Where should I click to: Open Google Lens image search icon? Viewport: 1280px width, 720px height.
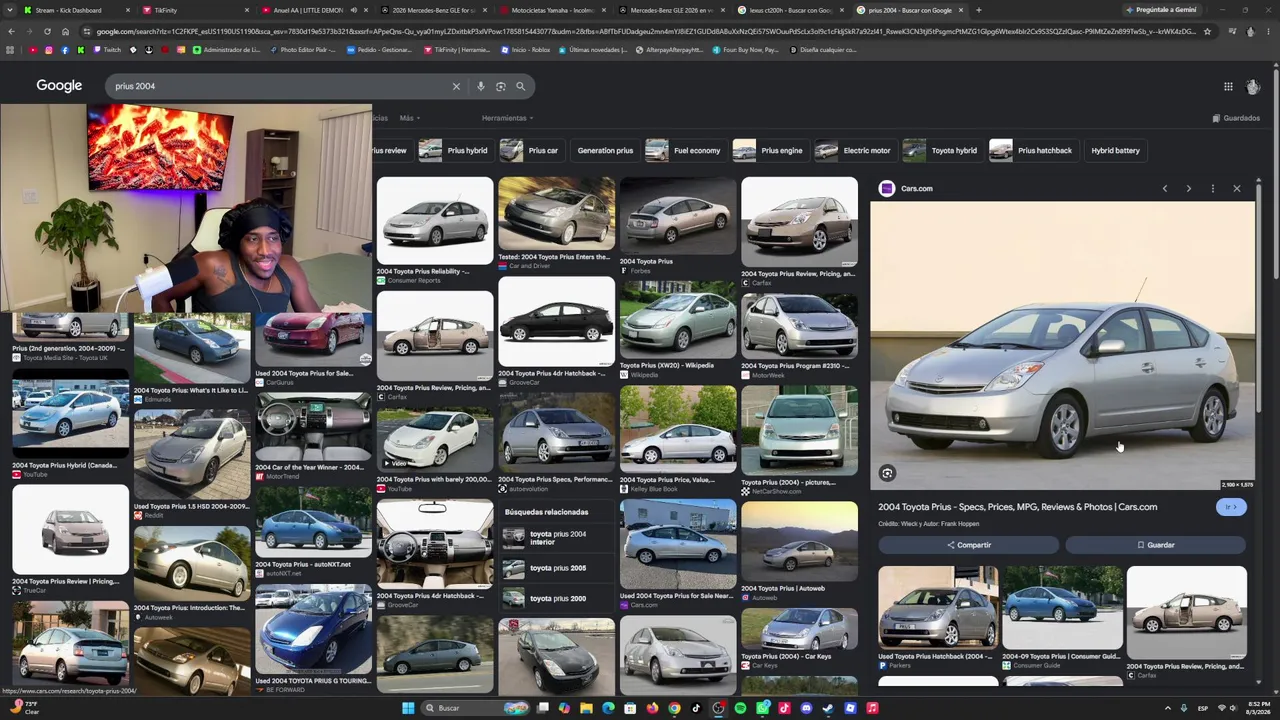tap(501, 86)
